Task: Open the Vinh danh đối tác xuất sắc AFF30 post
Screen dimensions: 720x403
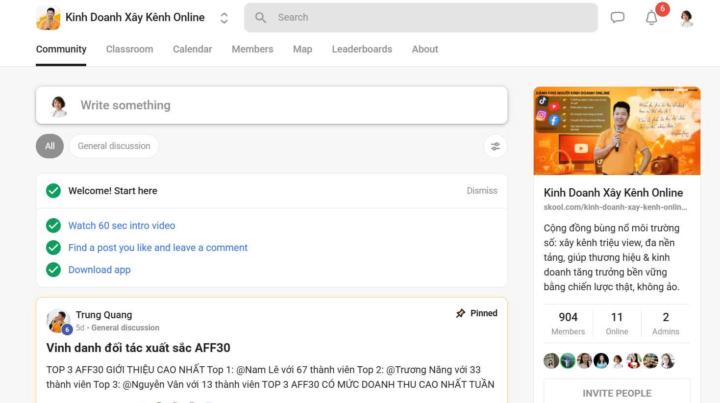Action: 138,347
